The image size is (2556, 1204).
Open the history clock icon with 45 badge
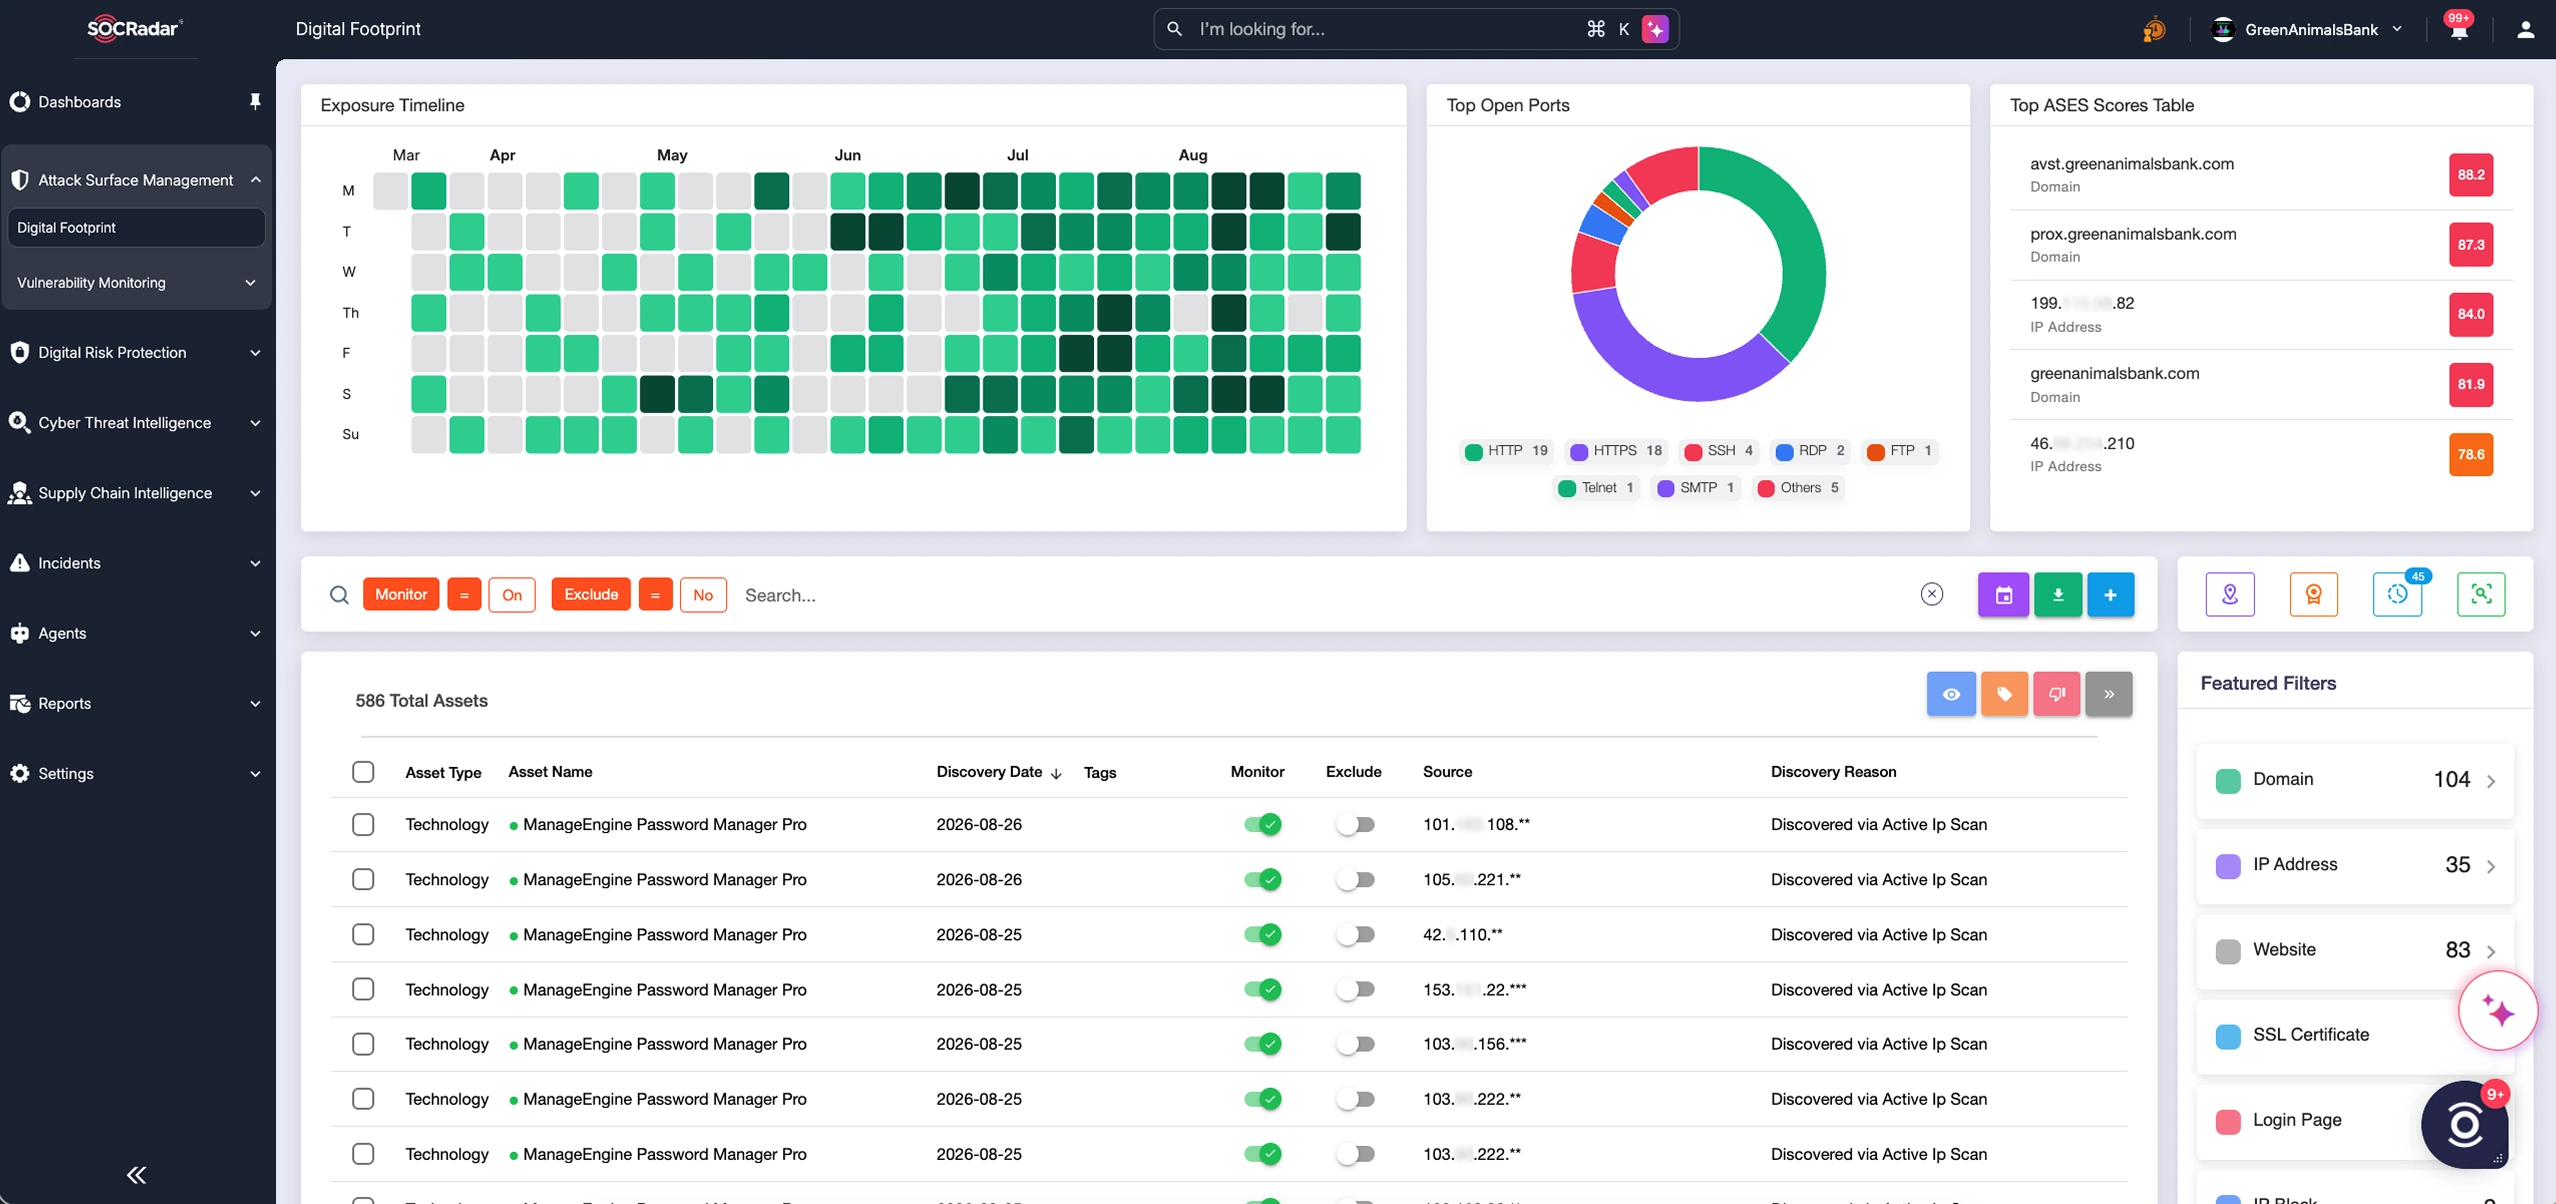tap(2397, 595)
